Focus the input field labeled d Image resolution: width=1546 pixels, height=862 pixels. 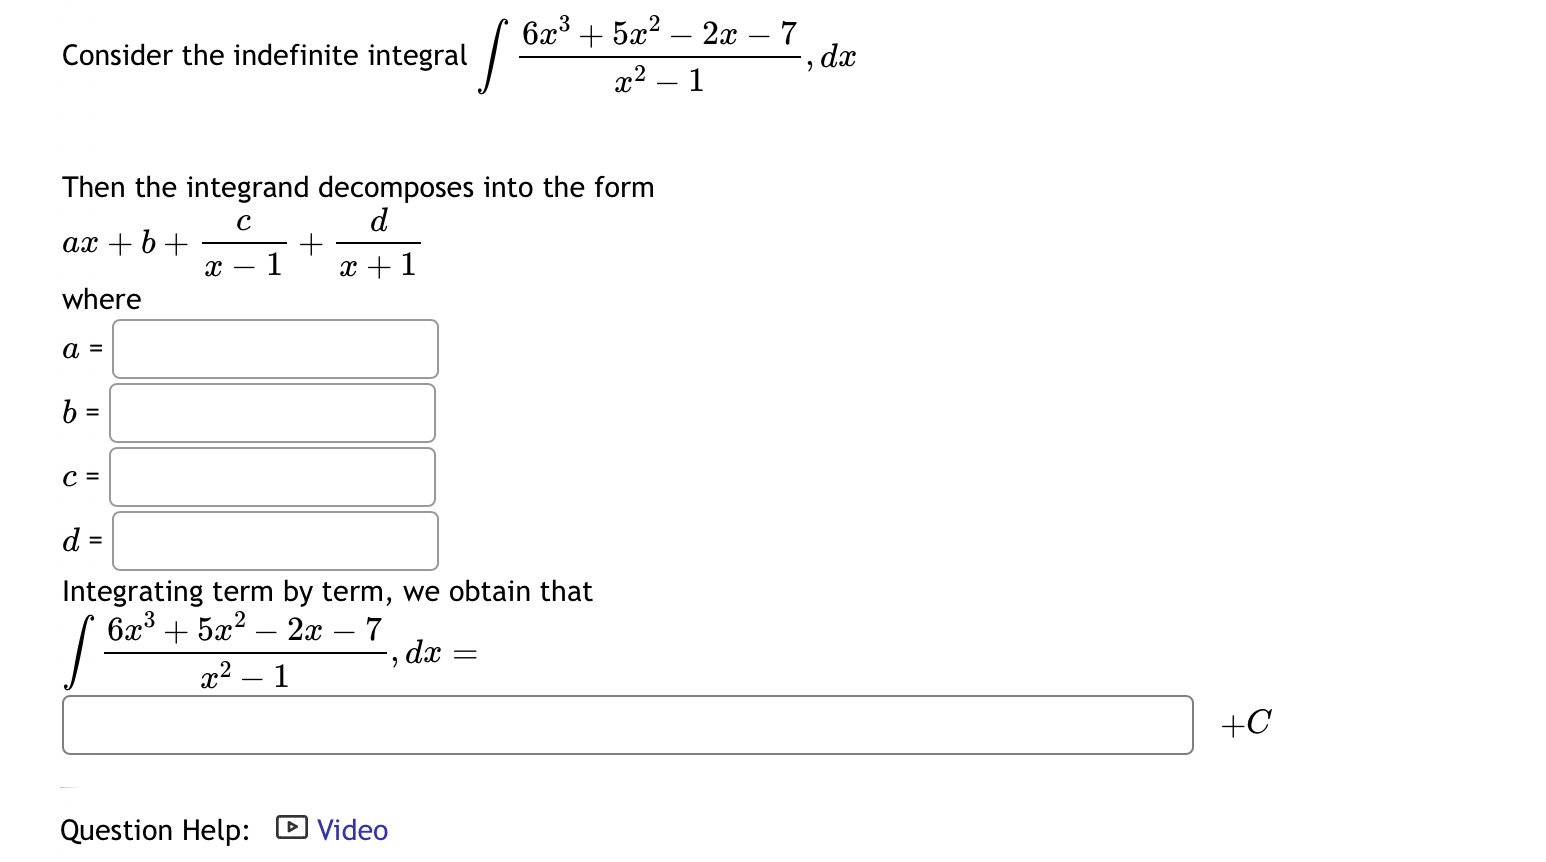(x=275, y=540)
